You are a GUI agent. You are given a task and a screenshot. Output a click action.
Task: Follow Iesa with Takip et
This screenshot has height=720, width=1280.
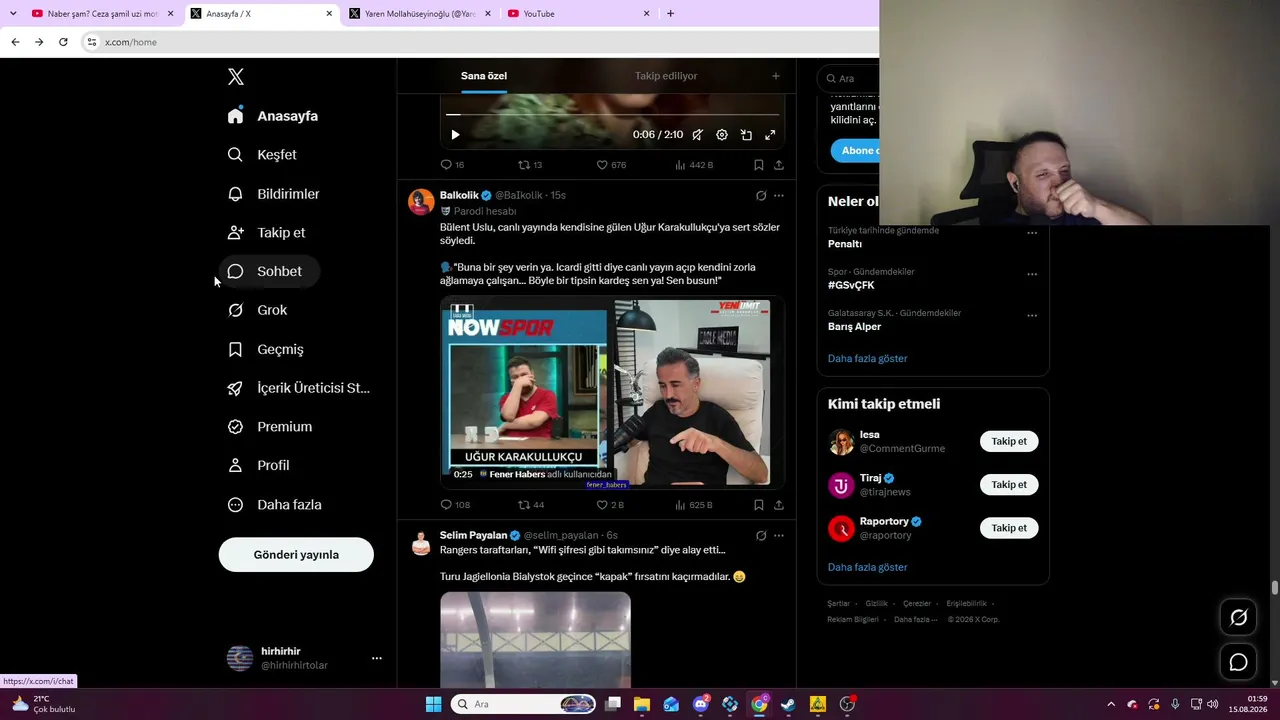point(1009,441)
